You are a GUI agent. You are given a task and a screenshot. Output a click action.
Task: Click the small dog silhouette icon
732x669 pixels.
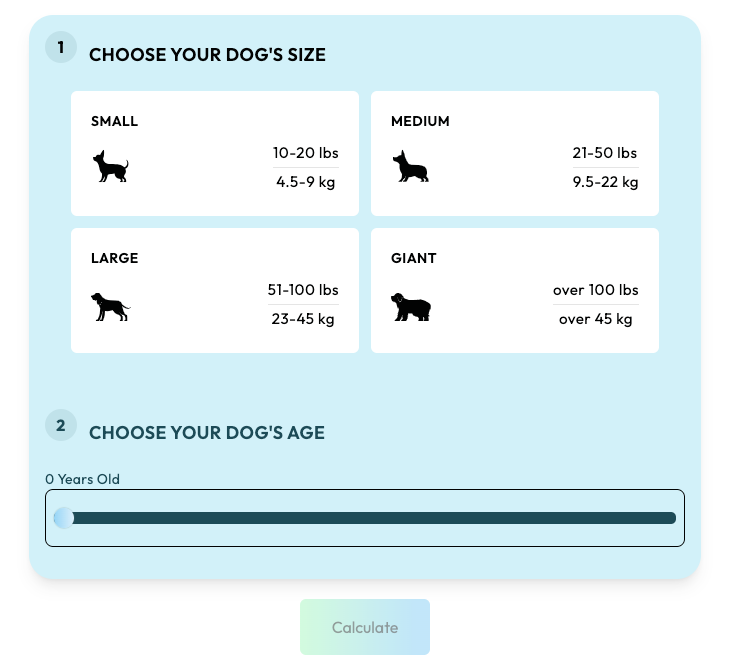111,166
